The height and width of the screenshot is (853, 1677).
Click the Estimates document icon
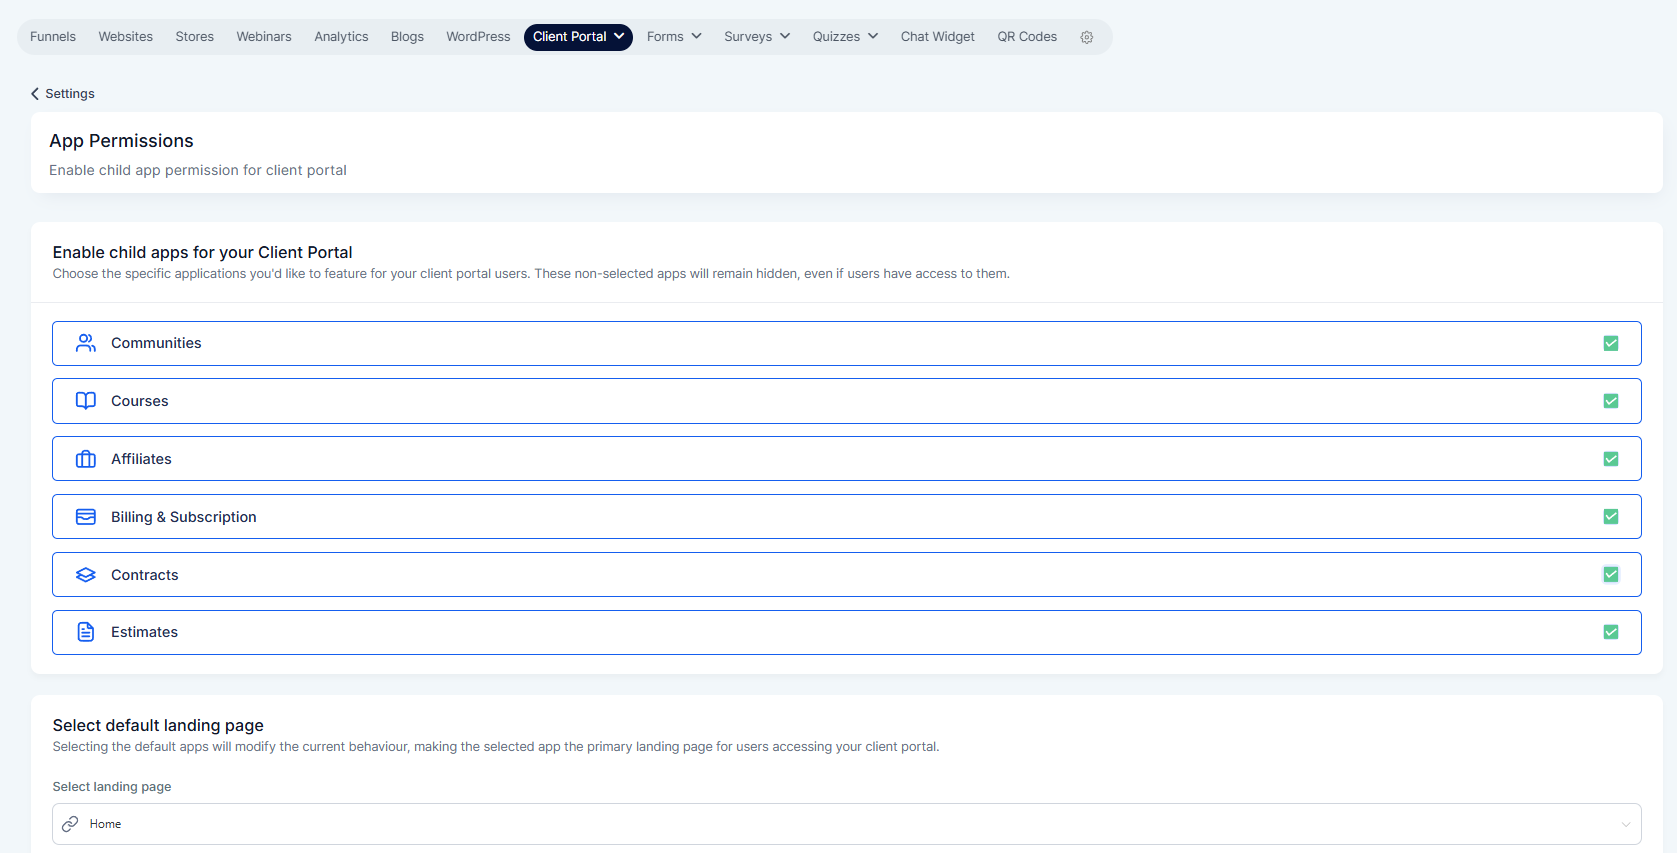click(86, 632)
